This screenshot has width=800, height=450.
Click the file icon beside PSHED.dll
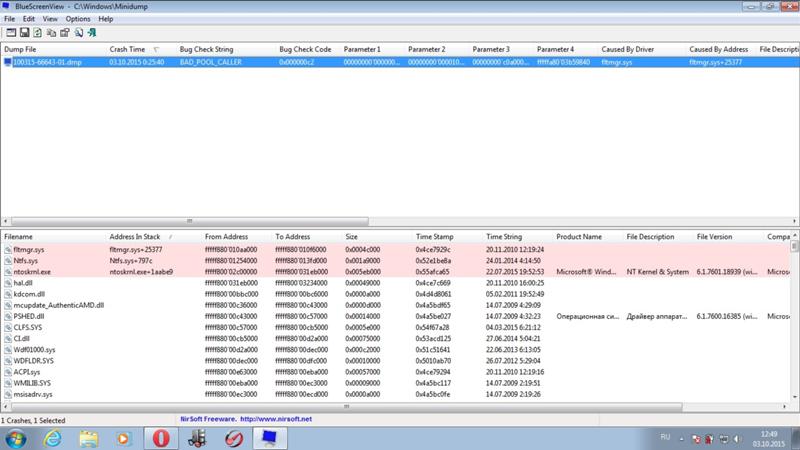click(8, 316)
